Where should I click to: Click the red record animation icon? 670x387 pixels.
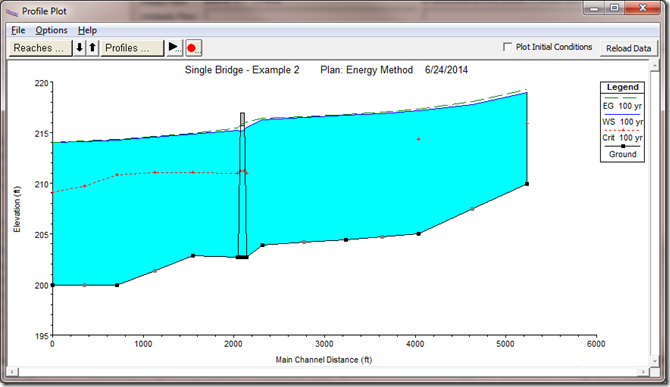[192, 48]
